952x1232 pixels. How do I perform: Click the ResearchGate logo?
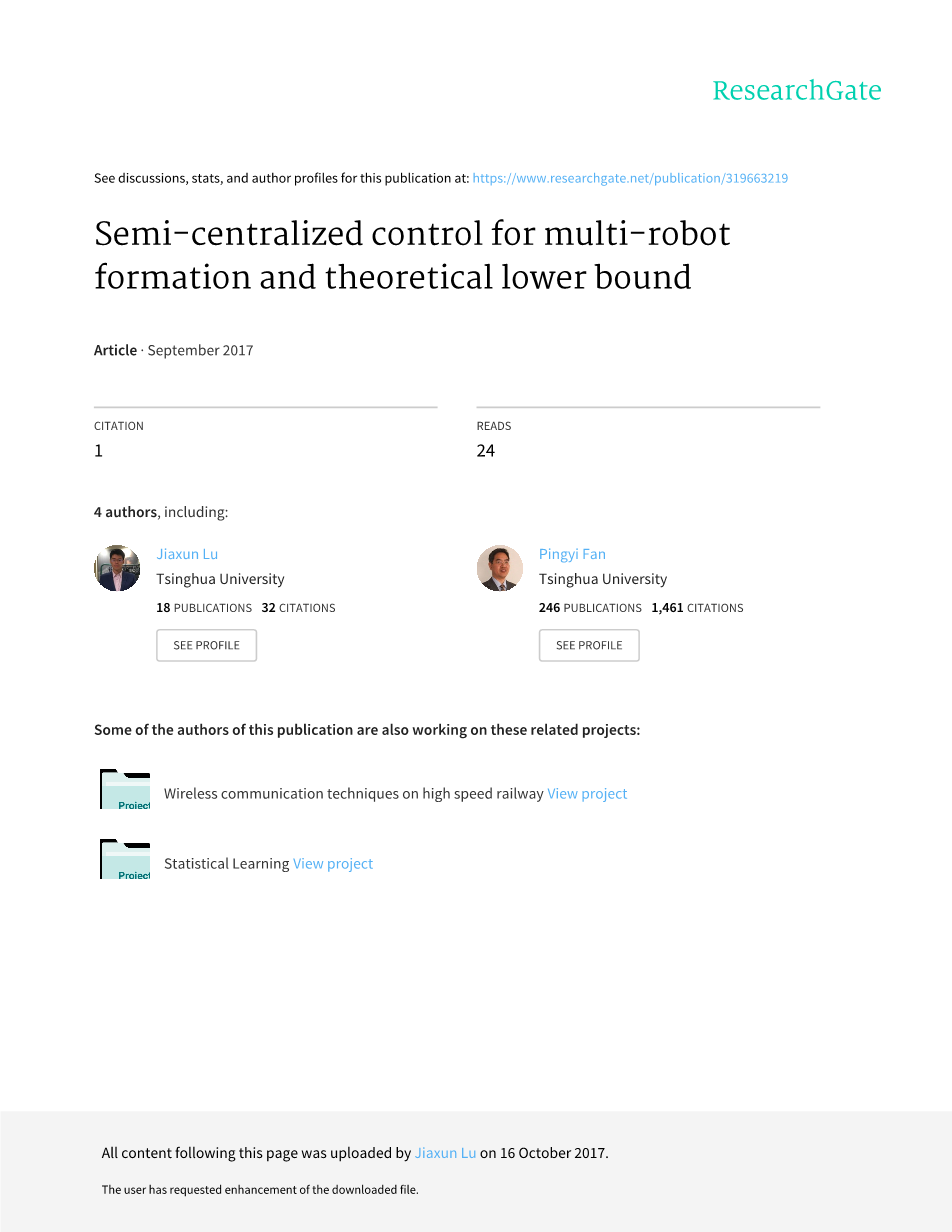coord(796,91)
